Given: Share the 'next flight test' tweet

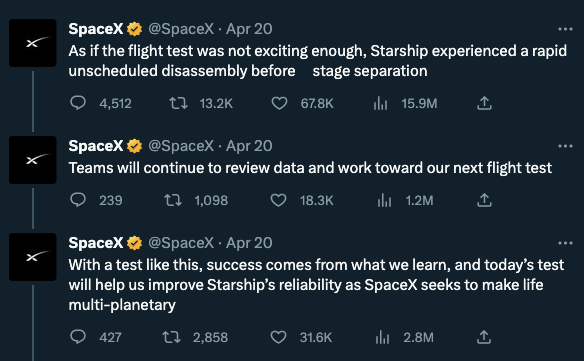Looking at the screenshot, I should tap(484, 200).
